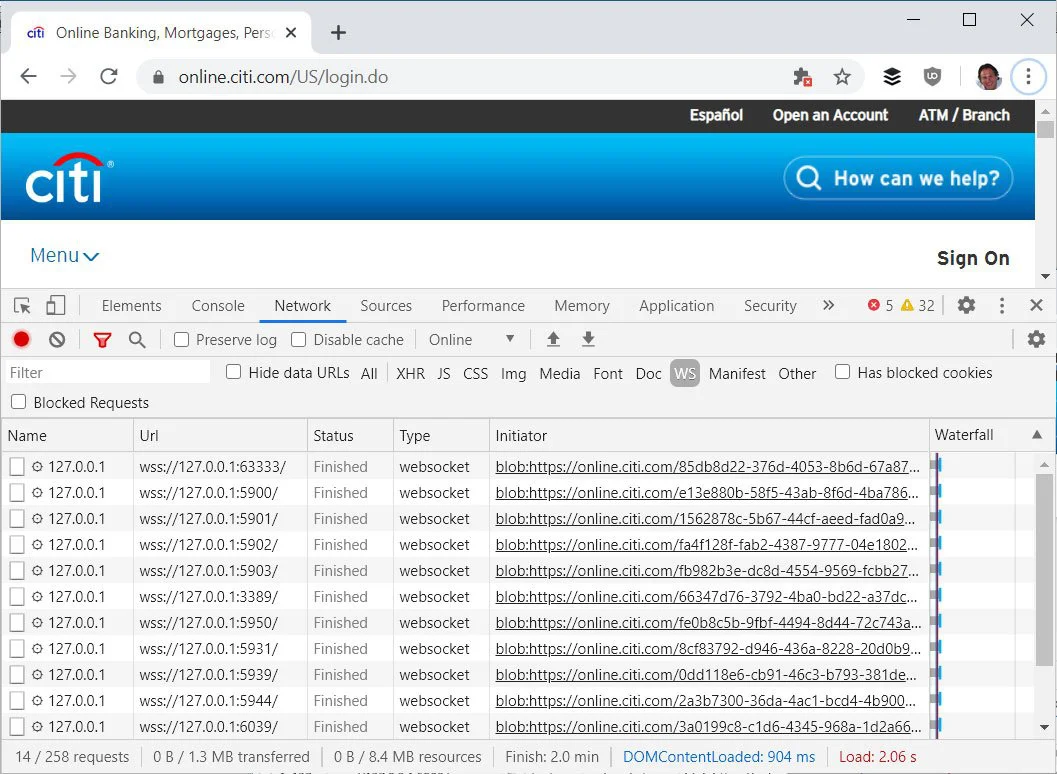The width and height of the screenshot is (1057, 774).
Task: Check the Blocked Requests checkbox
Action: 18,402
